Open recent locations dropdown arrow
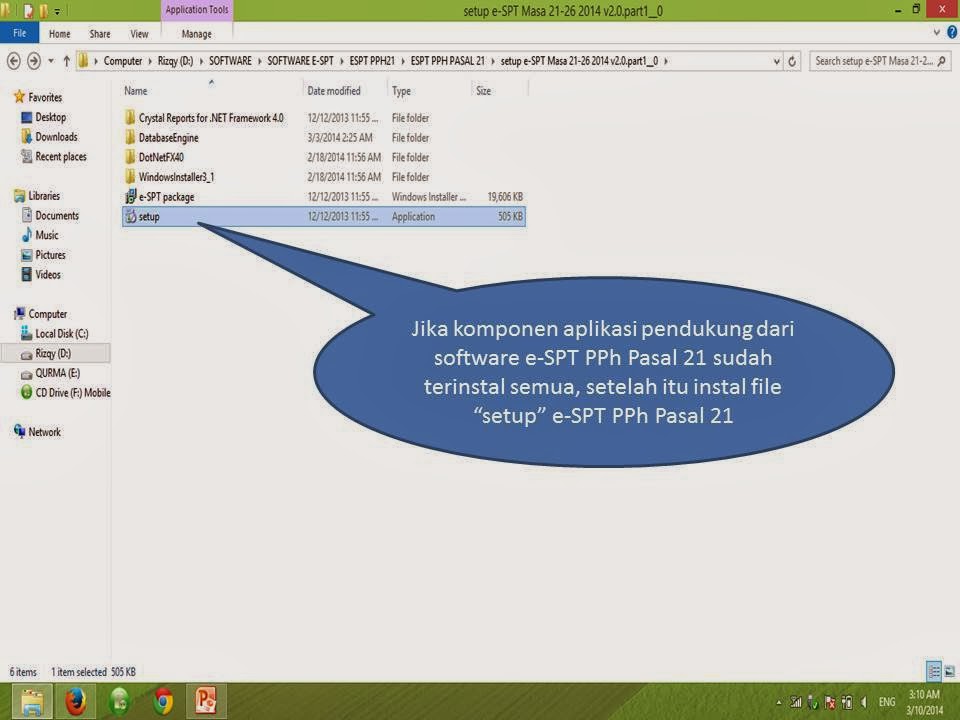This screenshot has width=960, height=720. tap(51, 61)
